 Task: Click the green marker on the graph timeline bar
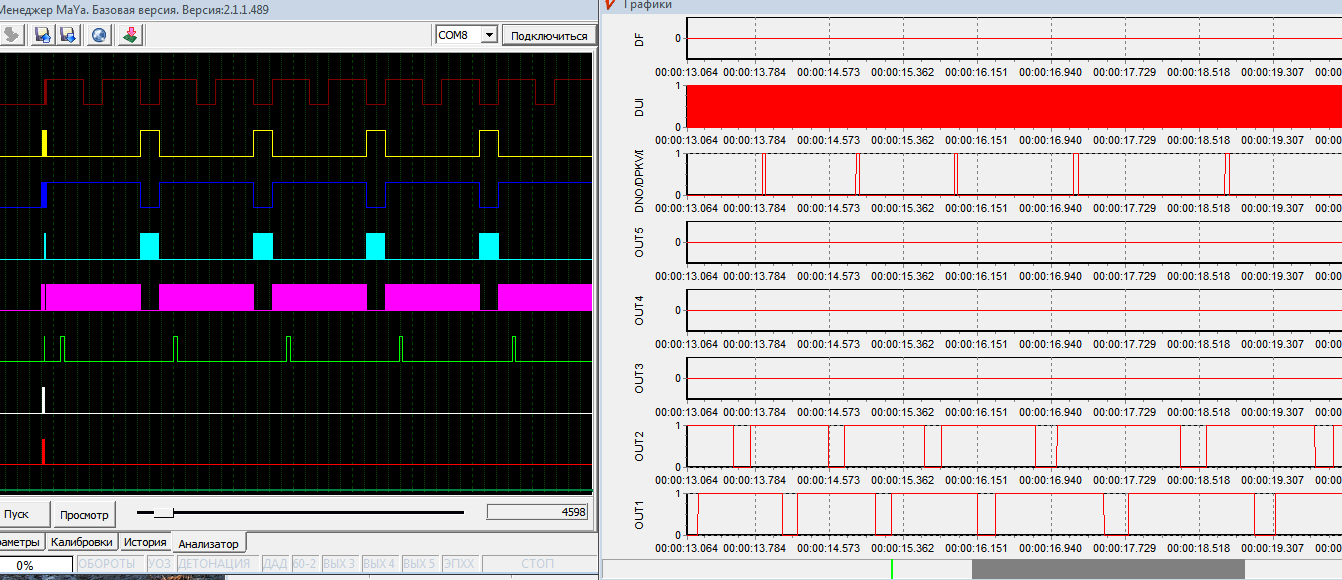coord(891,569)
